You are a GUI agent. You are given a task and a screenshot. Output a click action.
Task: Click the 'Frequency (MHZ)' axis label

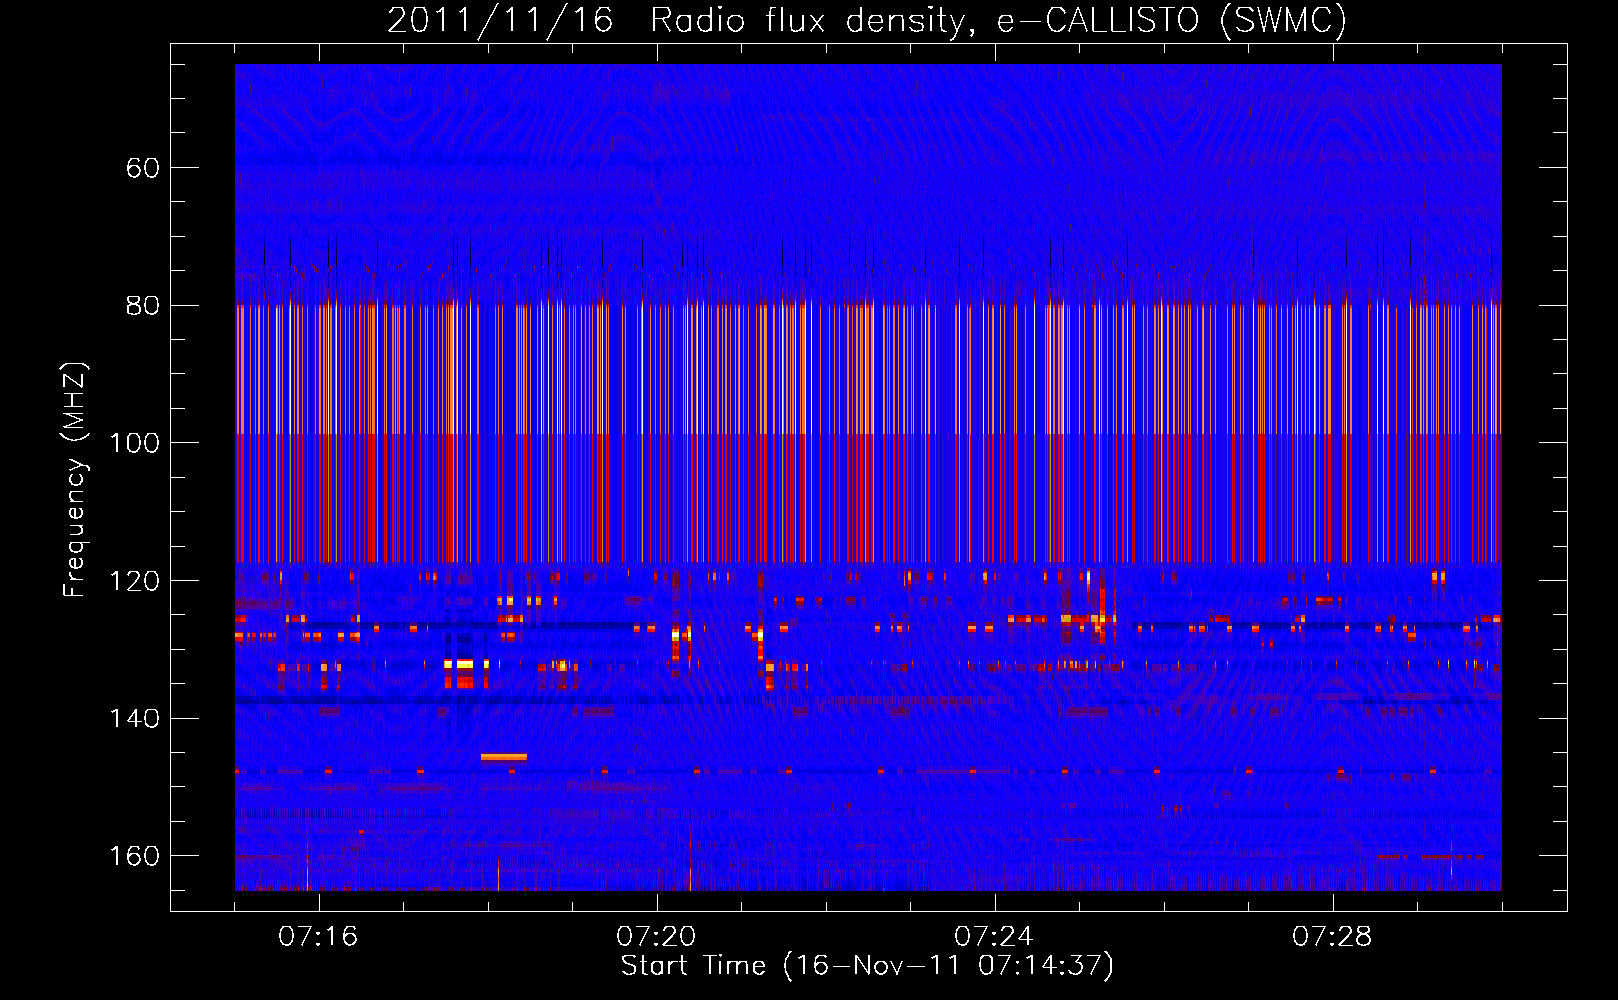75,480
